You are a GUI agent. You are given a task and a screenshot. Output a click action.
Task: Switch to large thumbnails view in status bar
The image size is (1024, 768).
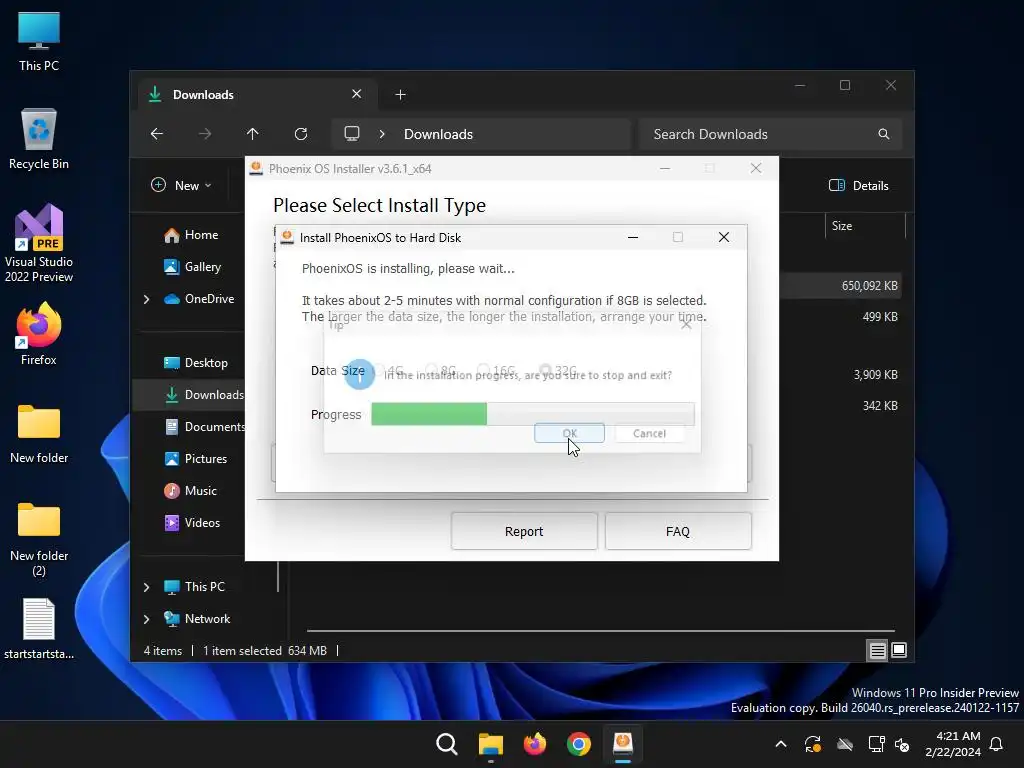pyautogui.click(x=899, y=650)
